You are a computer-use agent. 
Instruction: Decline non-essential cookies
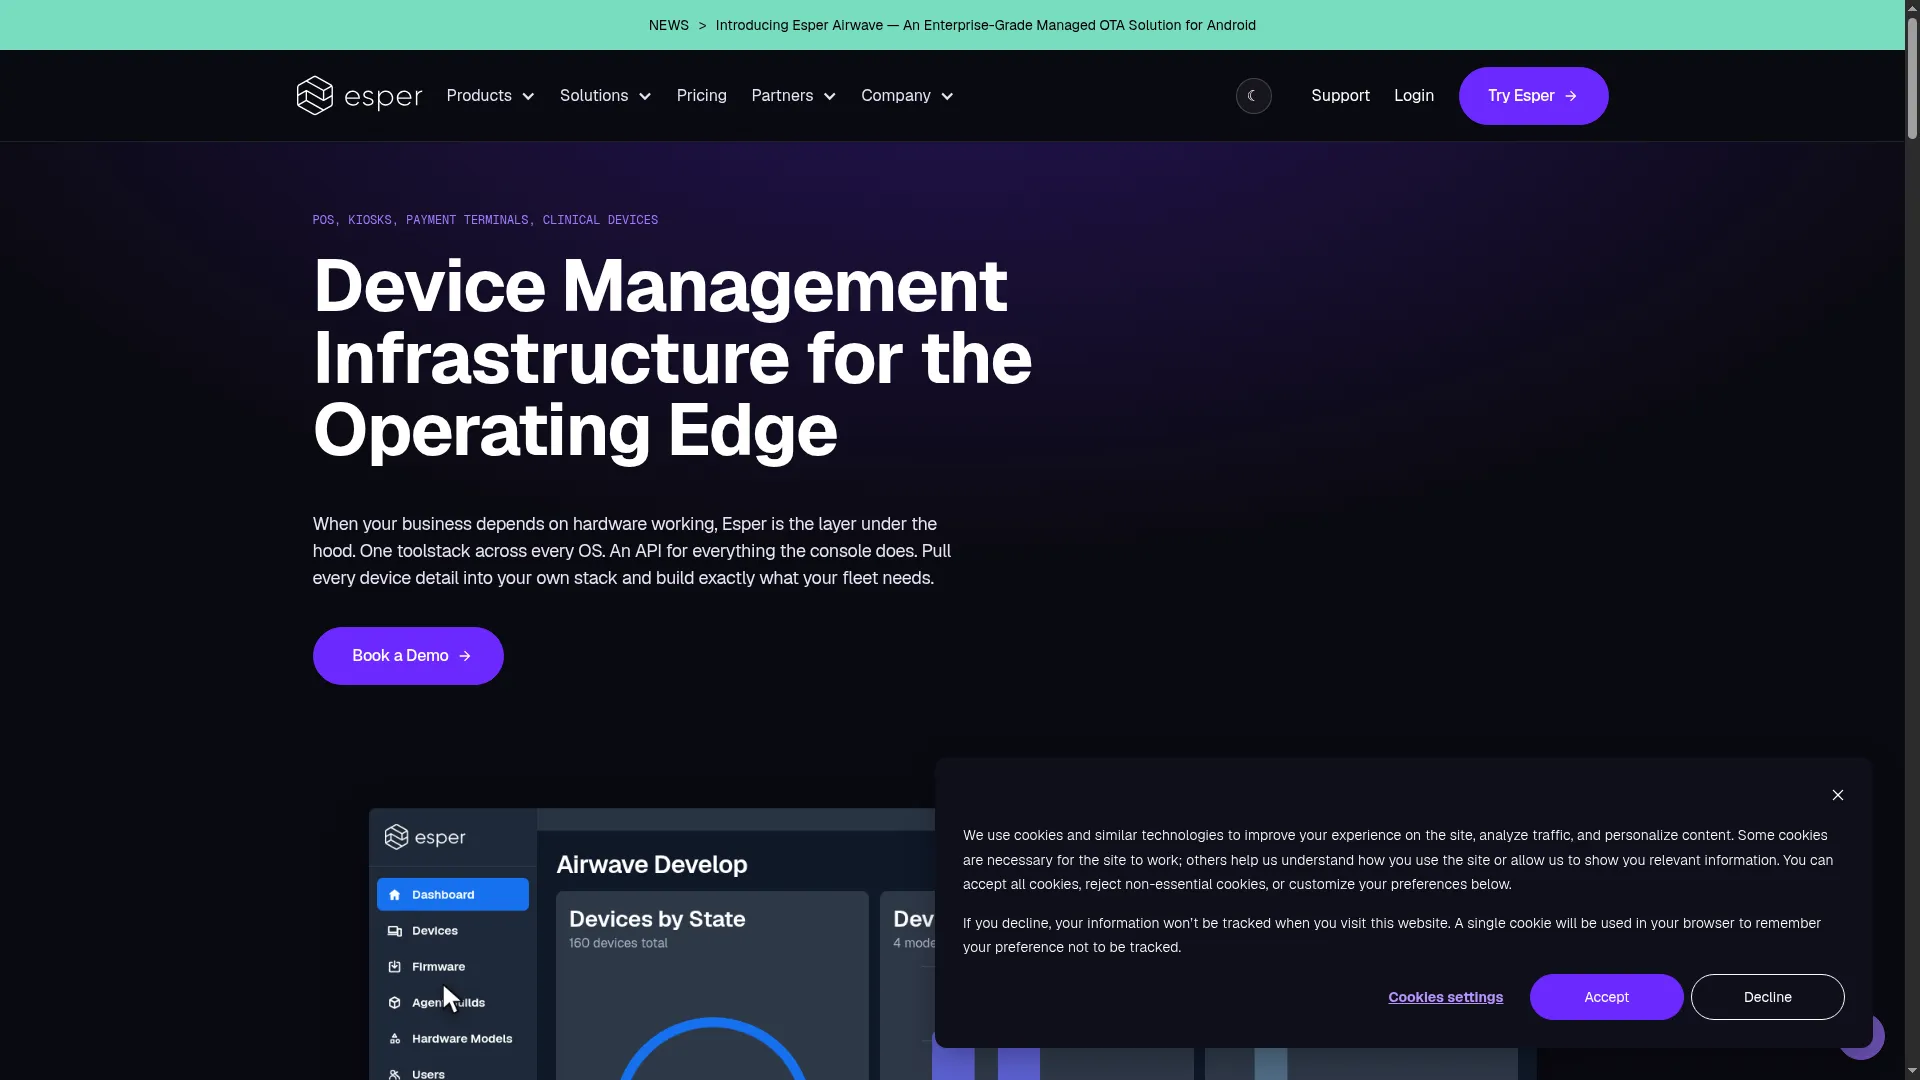pyautogui.click(x=1767, y=997)
